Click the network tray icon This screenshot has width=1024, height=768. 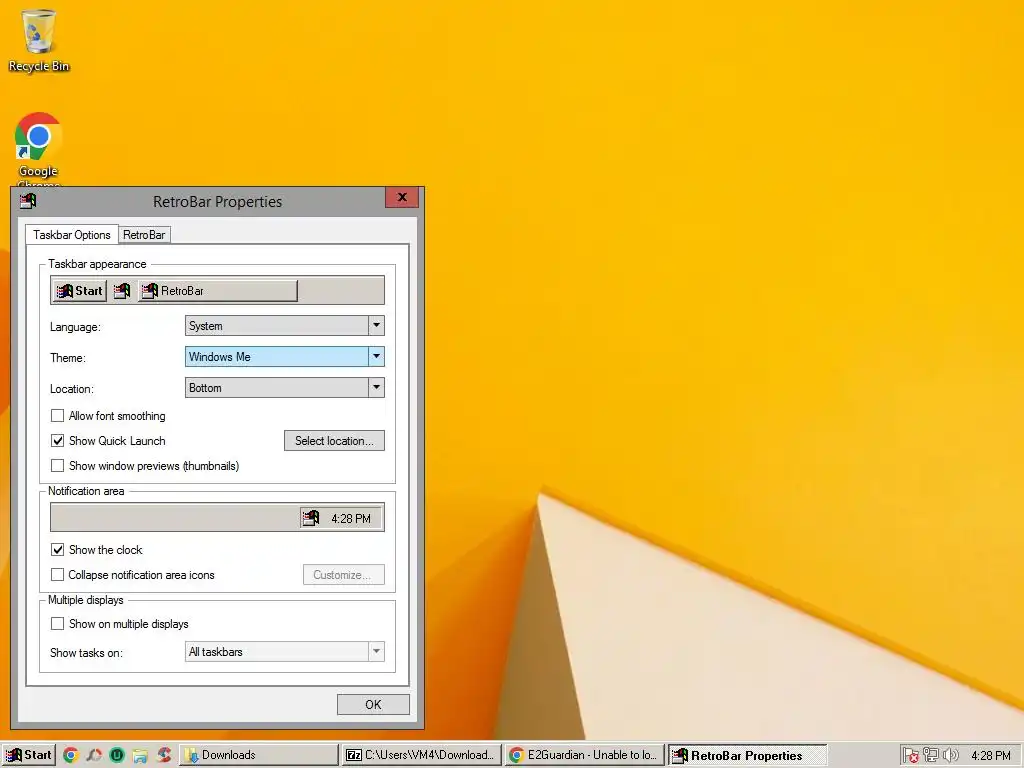(x=931, y=756)
